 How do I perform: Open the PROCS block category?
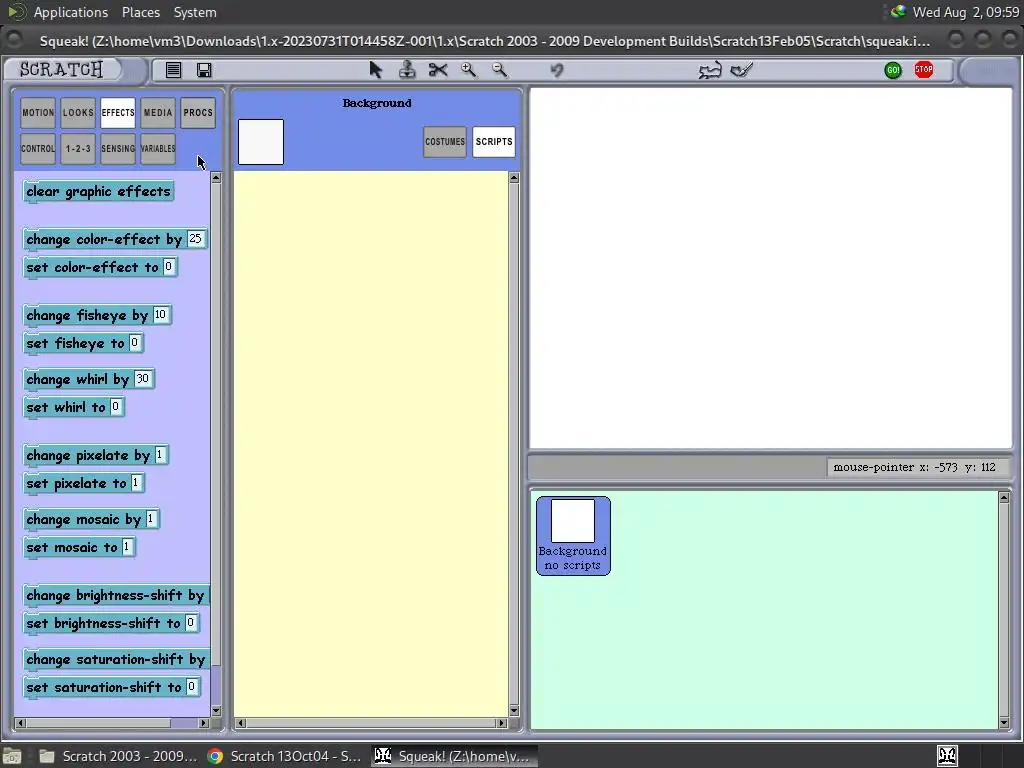tap(198, 113)
